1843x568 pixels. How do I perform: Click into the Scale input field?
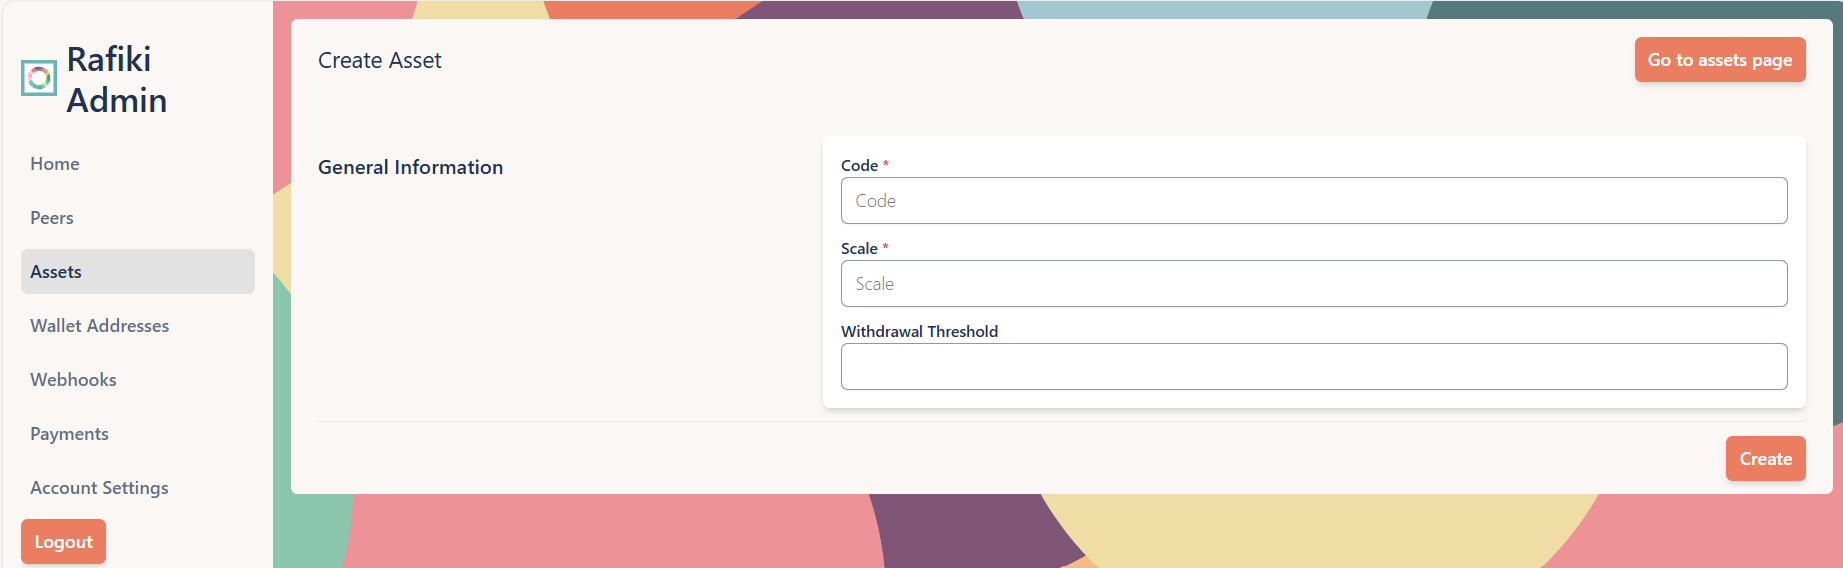click(1313, 284)
